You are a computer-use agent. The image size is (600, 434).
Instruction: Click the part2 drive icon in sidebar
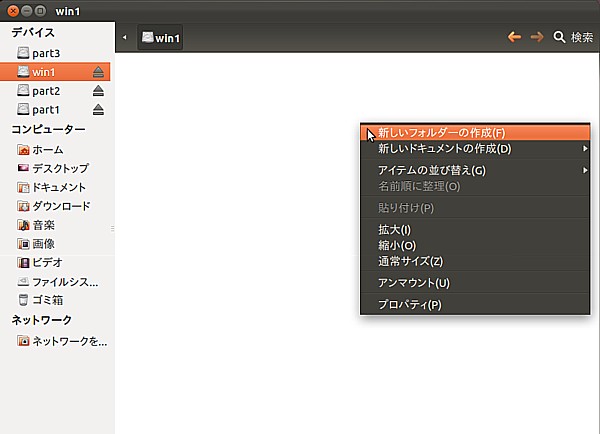23,91
